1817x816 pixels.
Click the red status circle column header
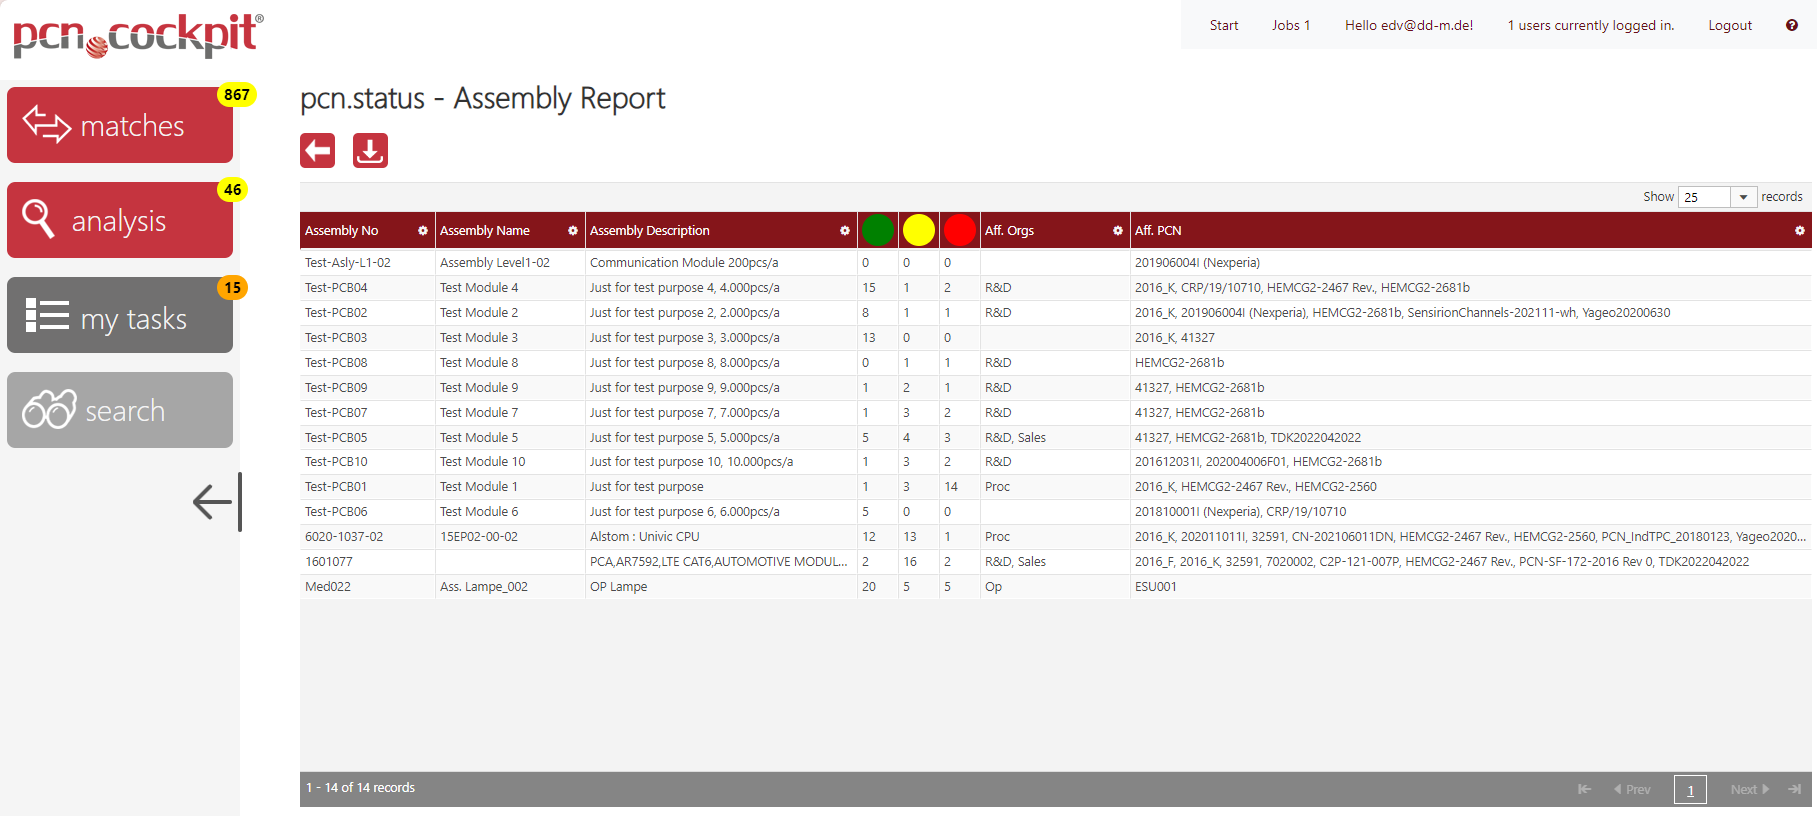click(x=960, y=230)
